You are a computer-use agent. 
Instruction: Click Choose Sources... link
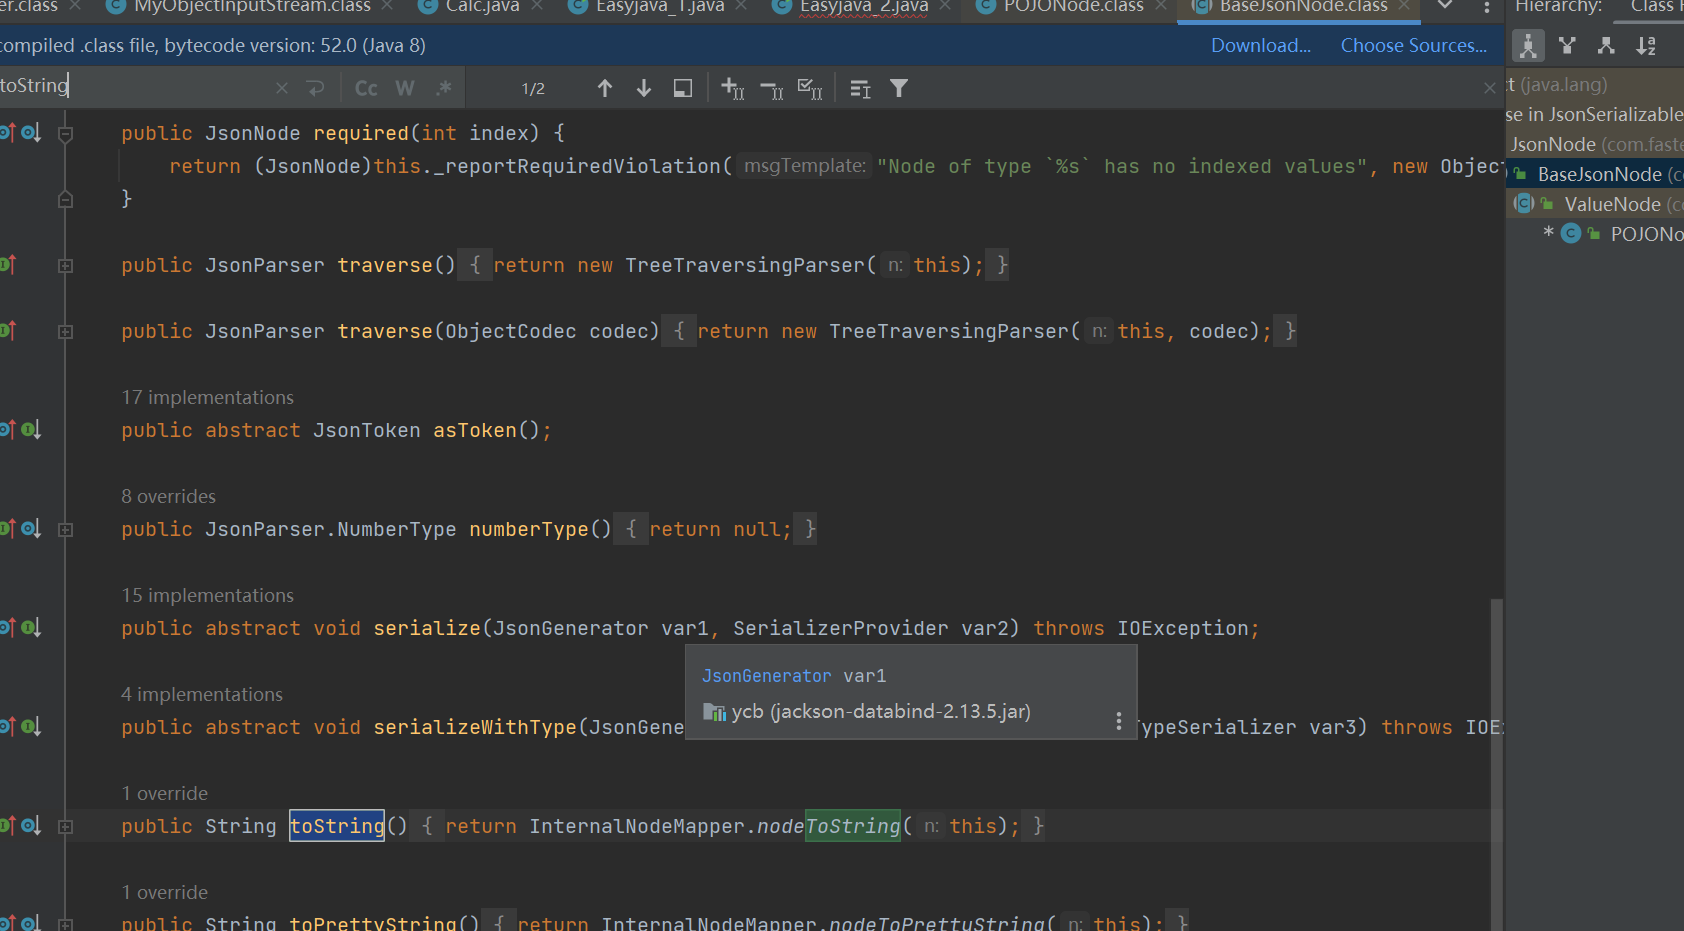(x=1413, y=45)
